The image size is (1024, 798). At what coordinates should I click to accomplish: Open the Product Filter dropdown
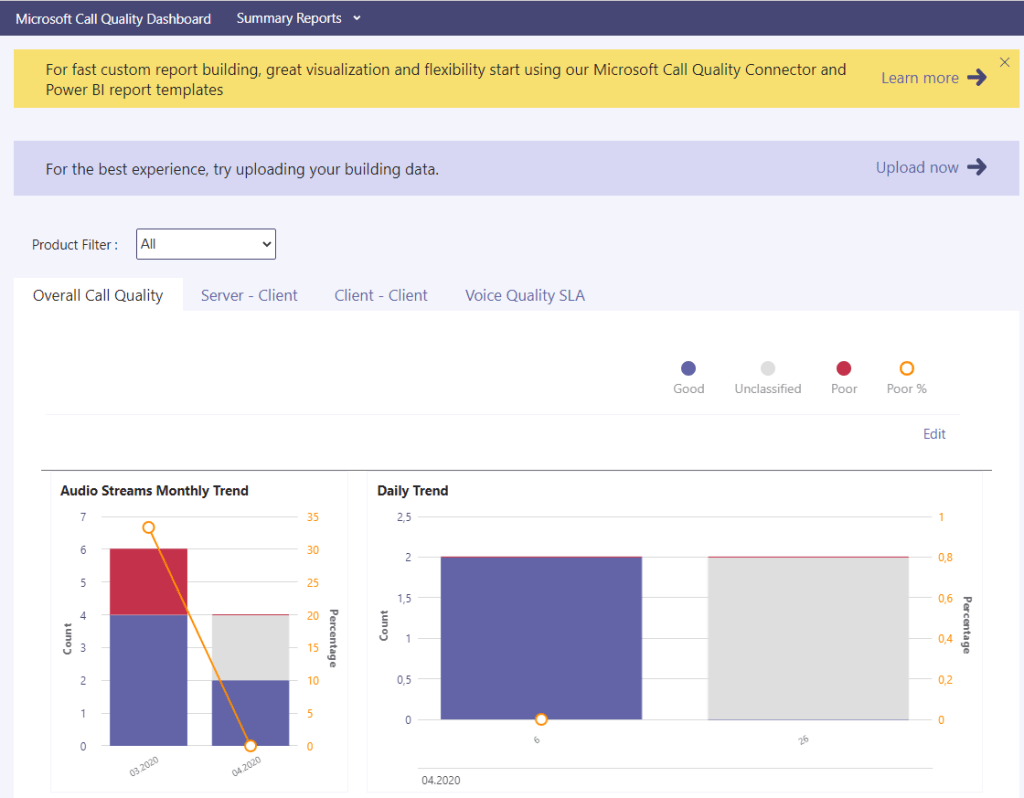click(205, 244)
